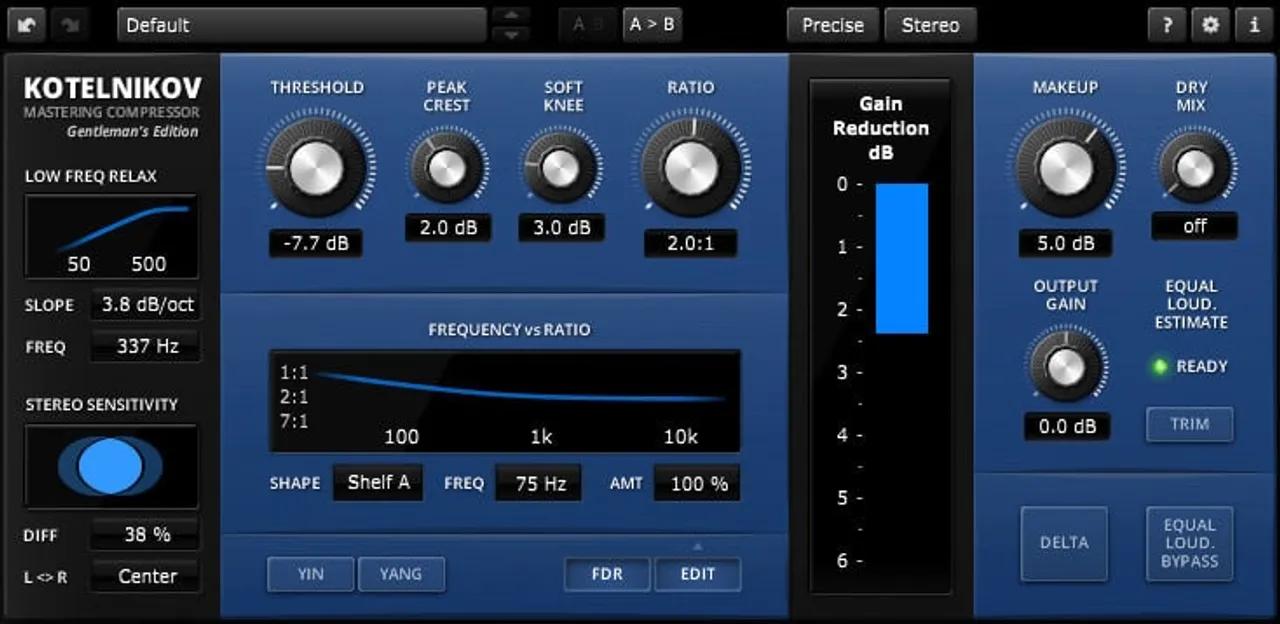Open the help question mark icon
This screenshot has height=624, width=1280.
(1166, 25)
